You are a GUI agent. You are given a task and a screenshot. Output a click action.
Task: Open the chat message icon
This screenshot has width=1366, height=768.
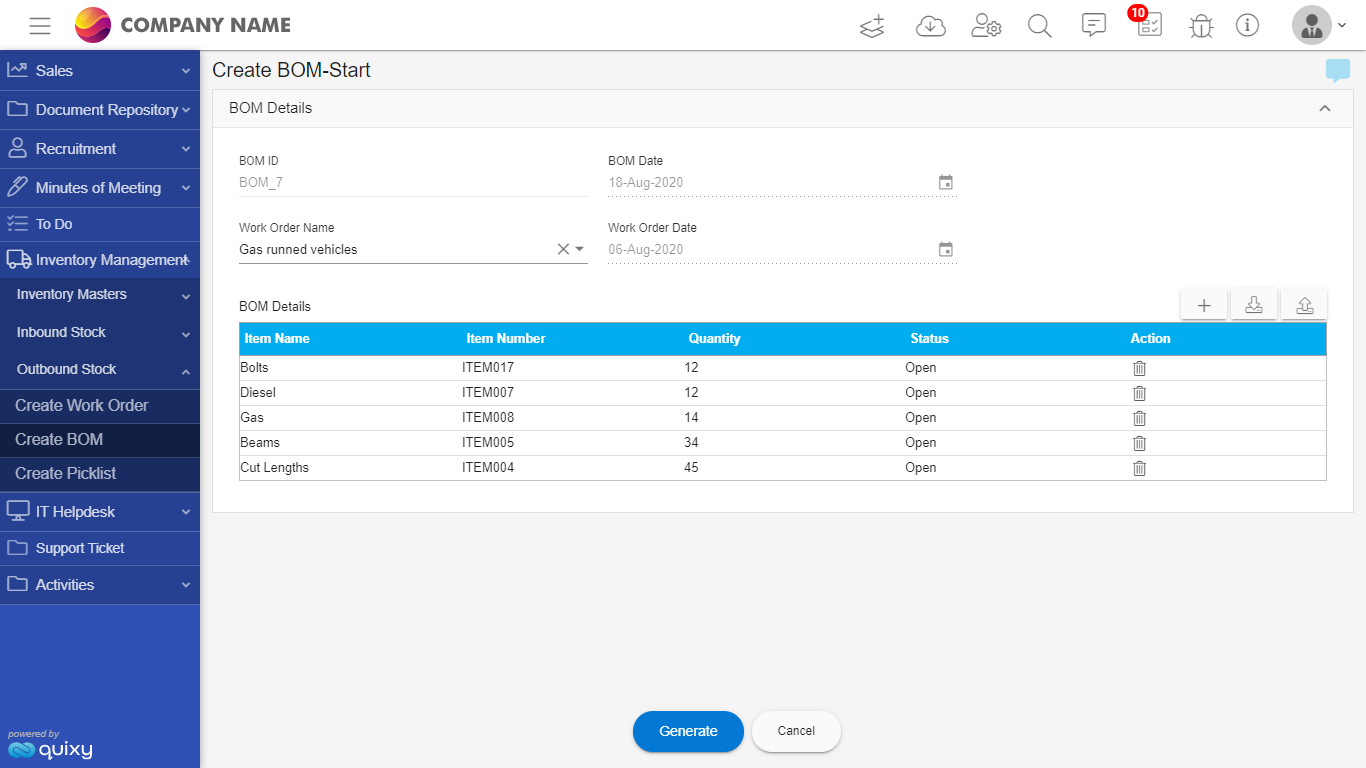click(1093, 25)
